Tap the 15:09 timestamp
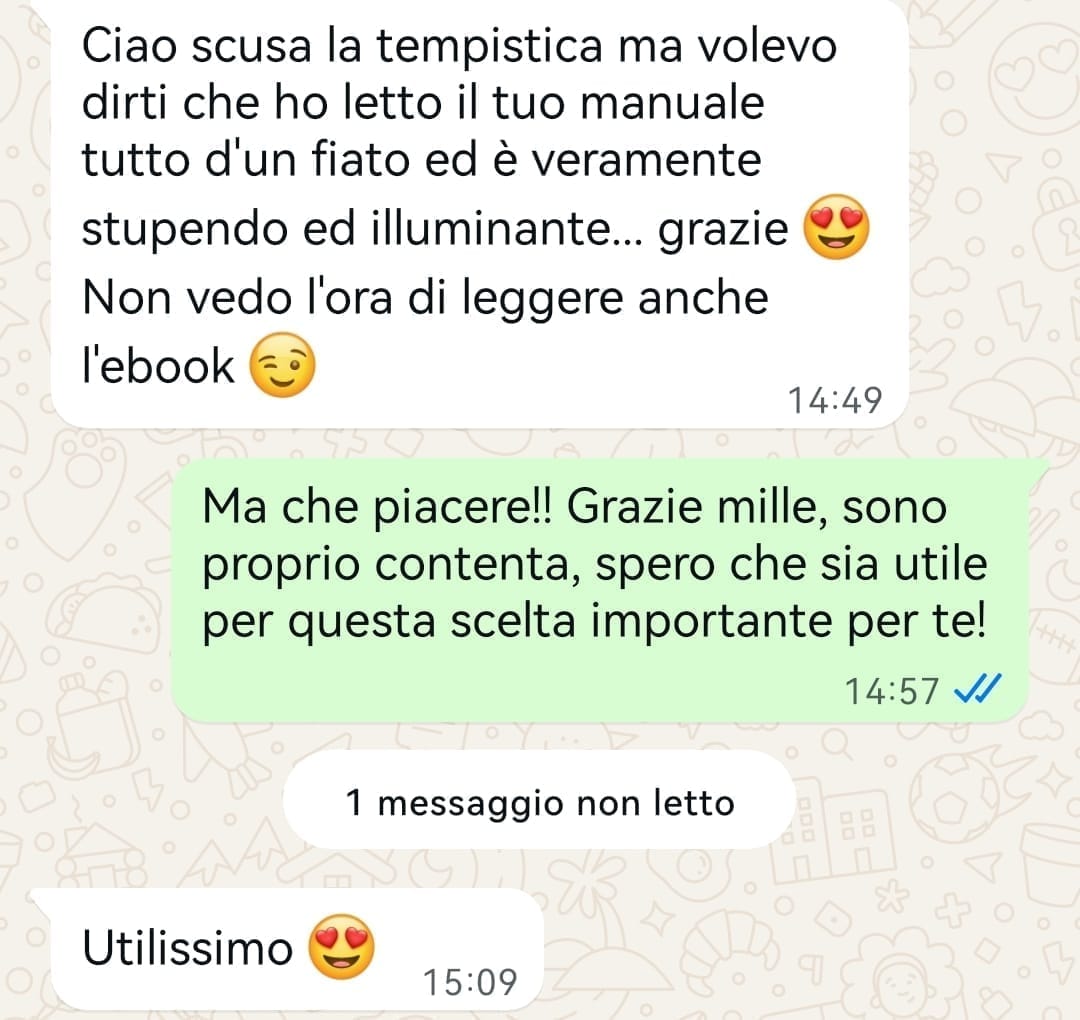 coord(470,982)
